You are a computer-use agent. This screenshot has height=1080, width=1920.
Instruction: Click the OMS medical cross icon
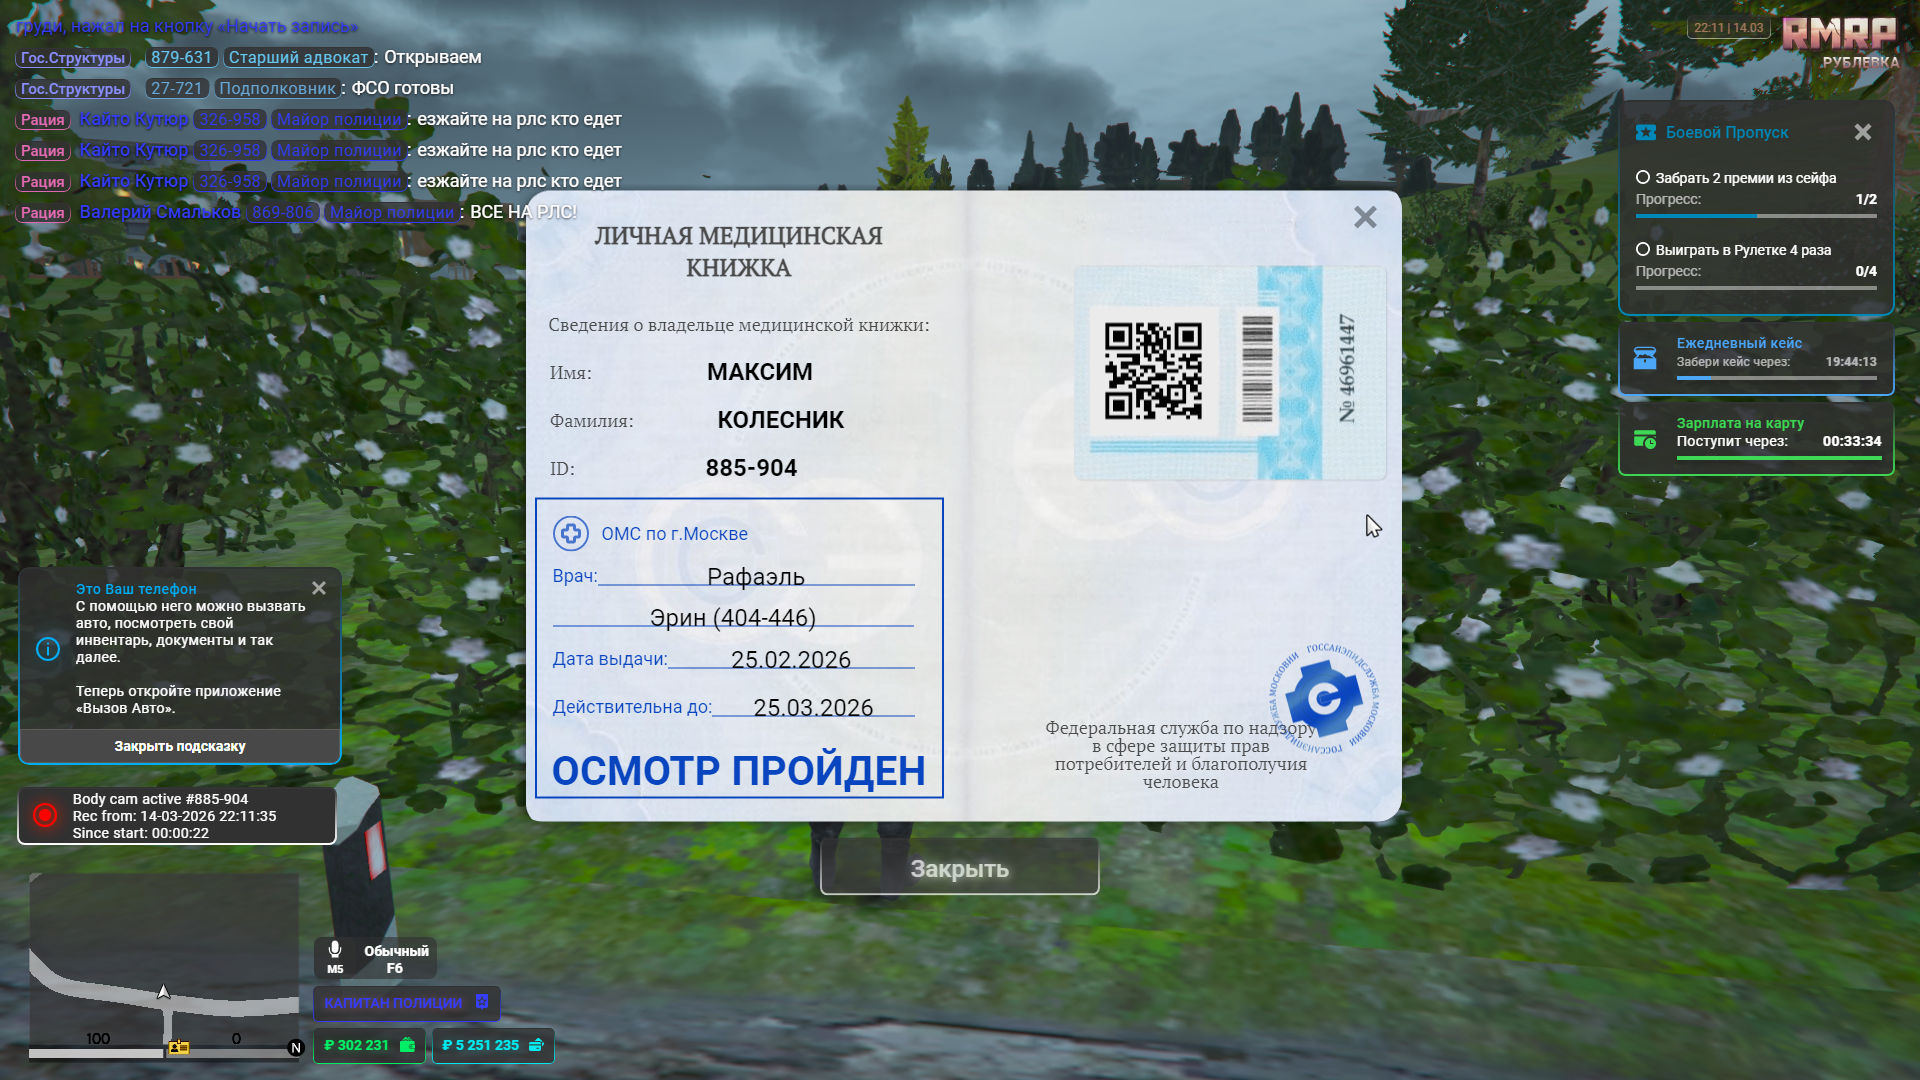click(571, 534)
